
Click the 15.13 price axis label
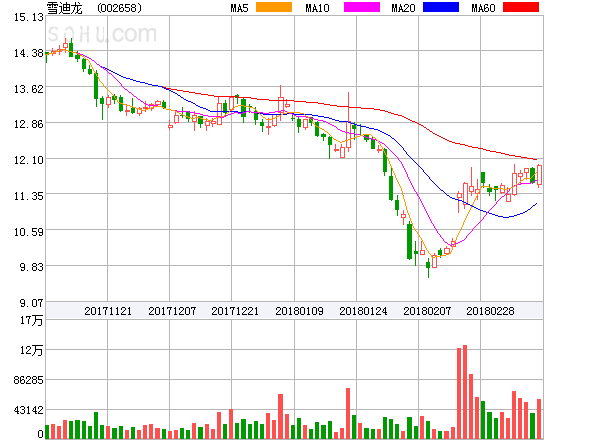point(29,17)
